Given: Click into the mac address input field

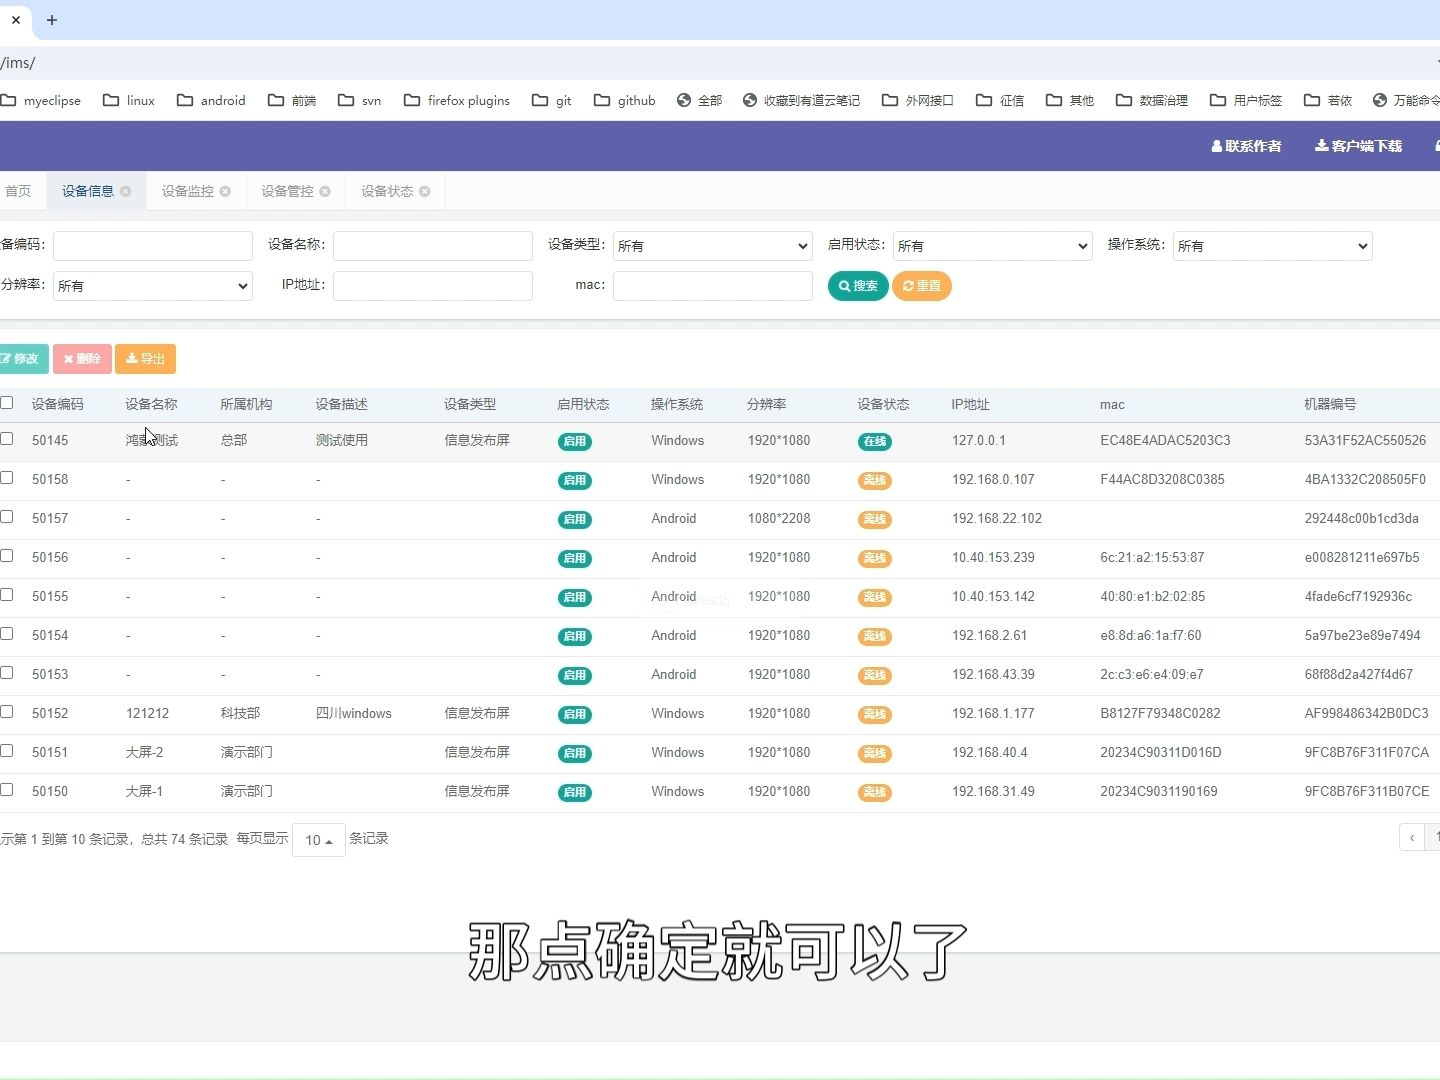Looking at the screenshot, I should pyautogui.click(x=712, y=285).
